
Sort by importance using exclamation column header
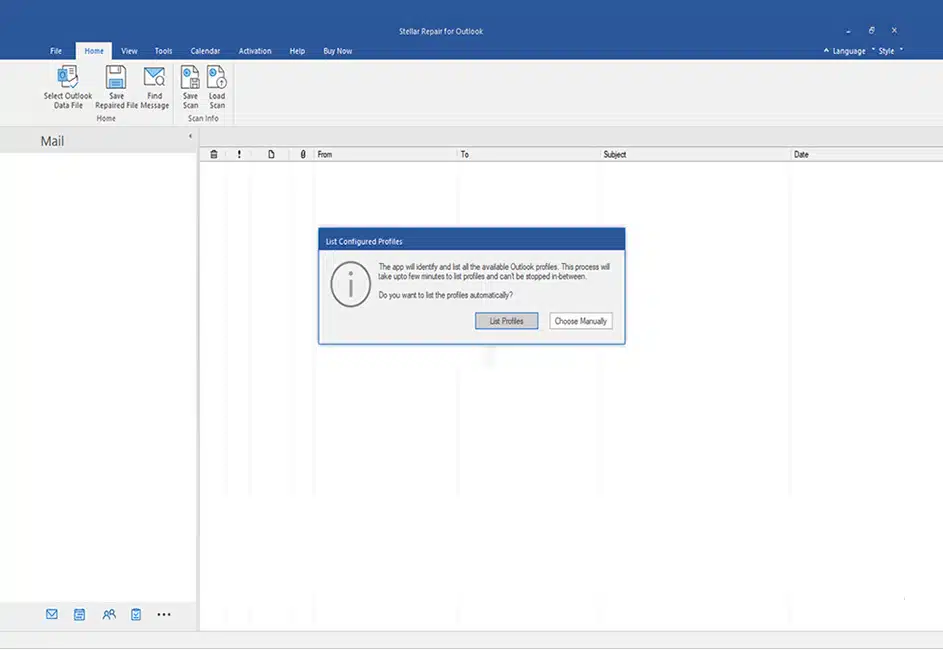tap(238, 154)
